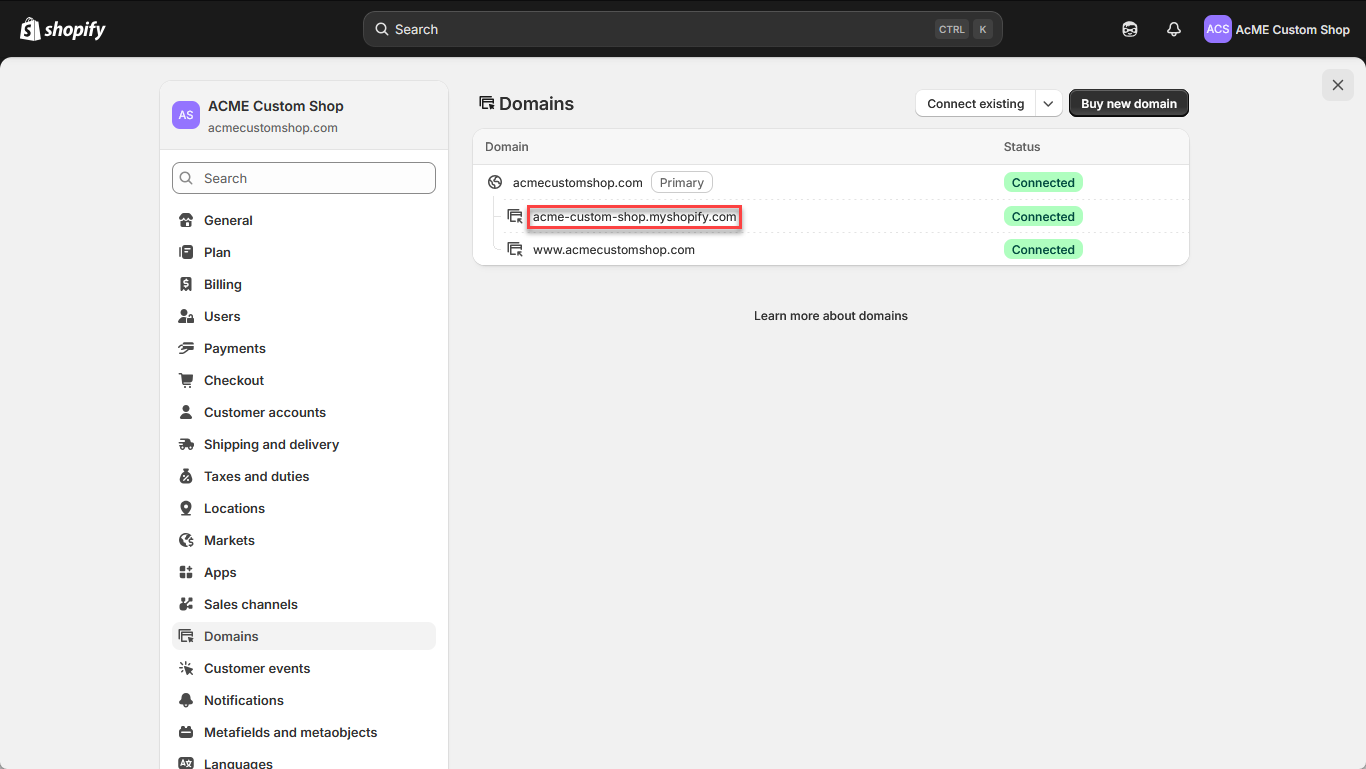Screen dimensions: 1366x769
Task: Select the Domains sidebar item
Action: point(304,636)
